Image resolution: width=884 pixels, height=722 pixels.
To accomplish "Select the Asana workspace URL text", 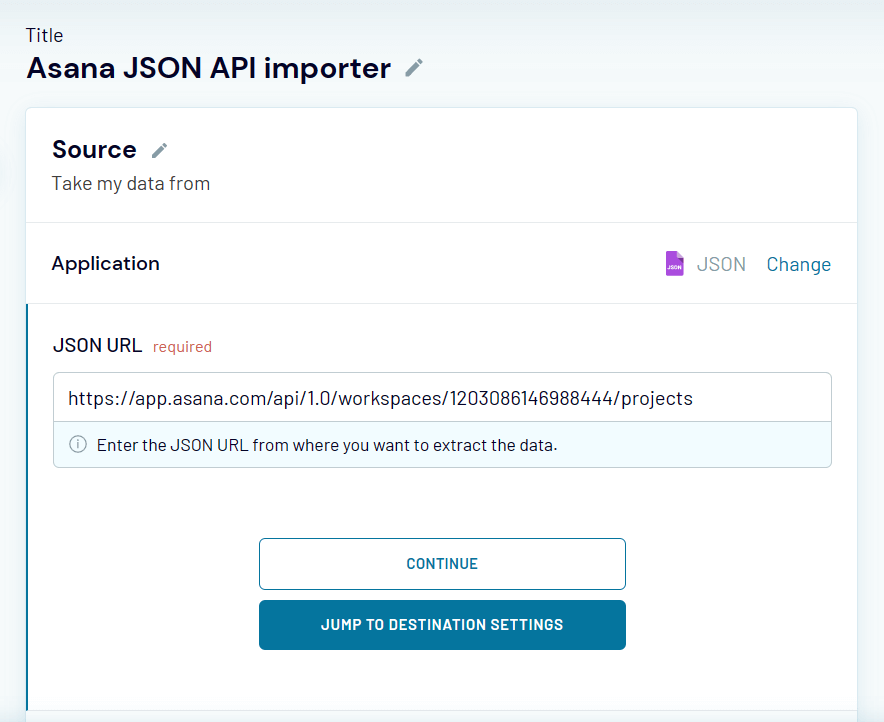I will click(x=380, y=397).
